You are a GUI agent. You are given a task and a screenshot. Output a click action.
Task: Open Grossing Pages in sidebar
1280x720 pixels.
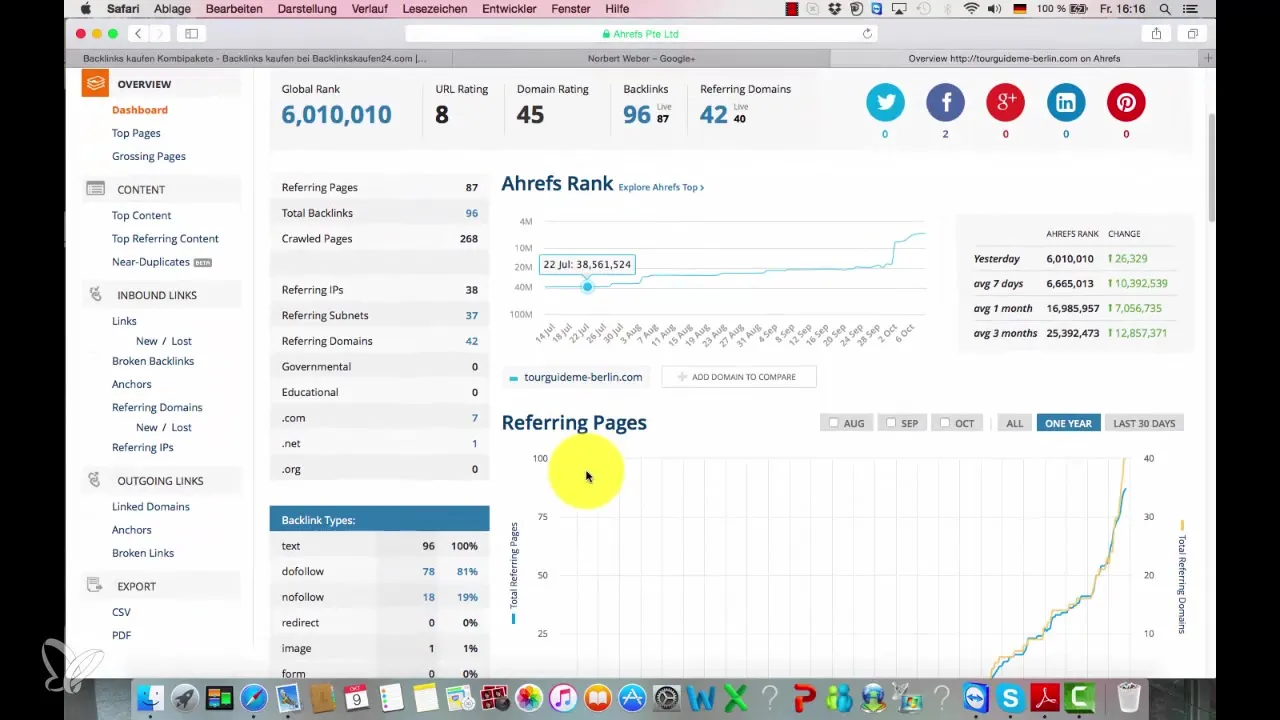pos(149,156)
